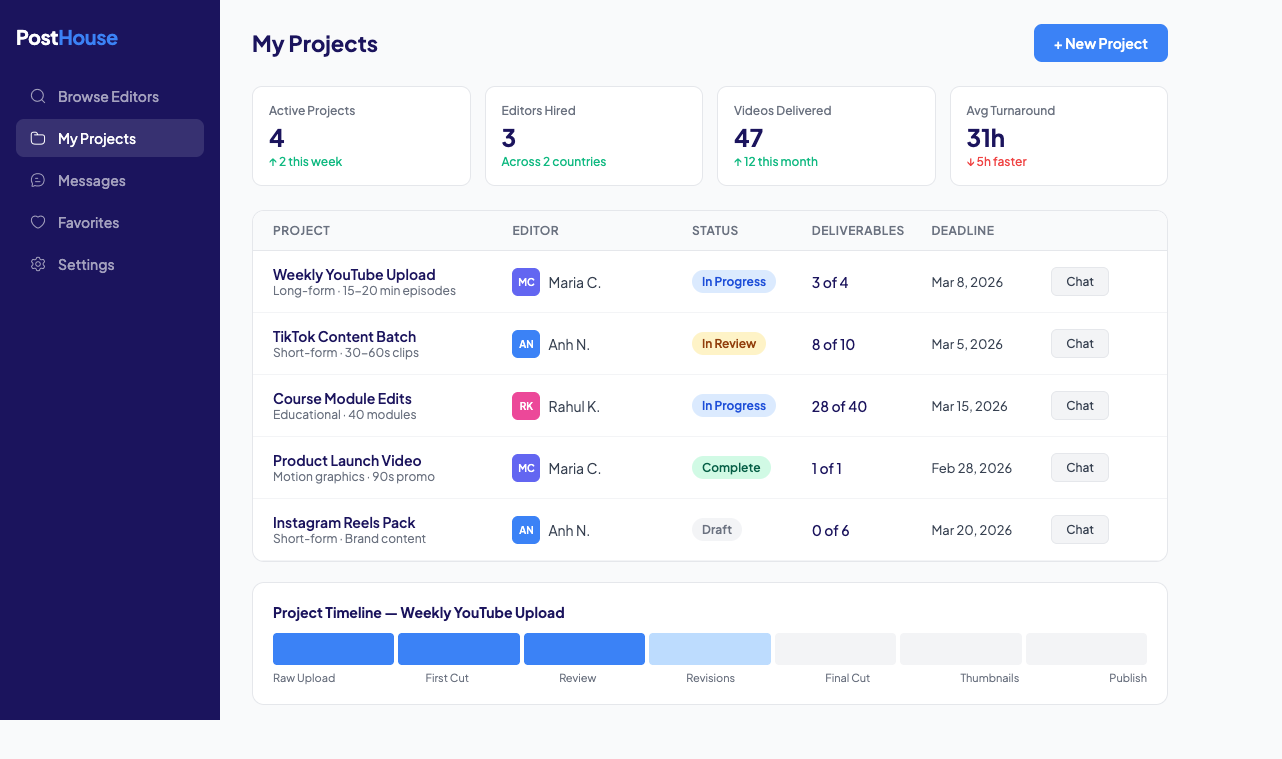
Task: Click the DEADLINE column header
Action: pyautogui.click(x=962, y=230)
